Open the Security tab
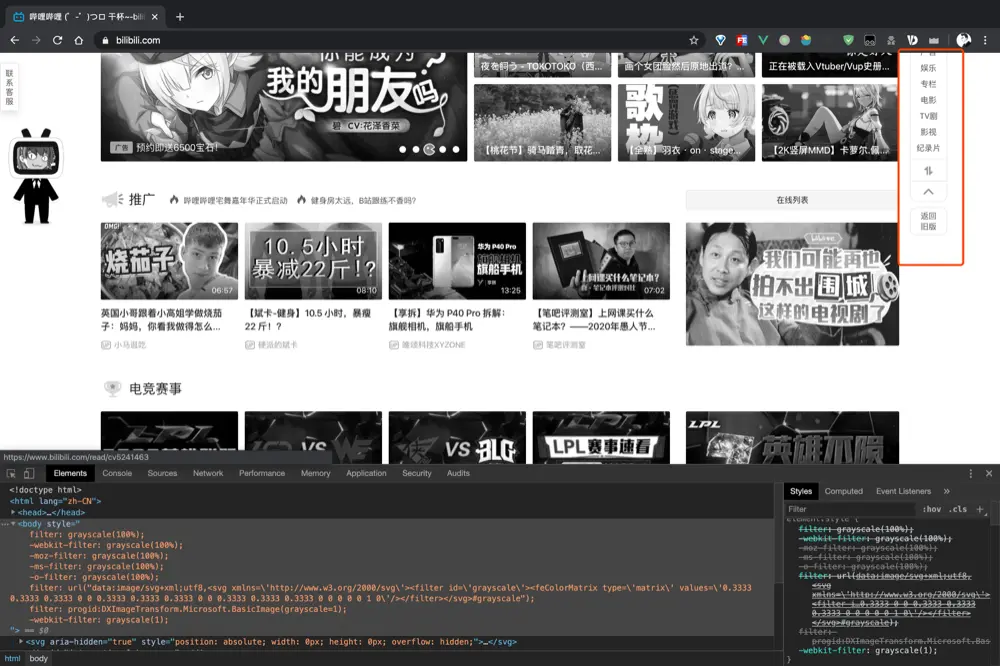The image size is (1000, 666). pos(416,473)
